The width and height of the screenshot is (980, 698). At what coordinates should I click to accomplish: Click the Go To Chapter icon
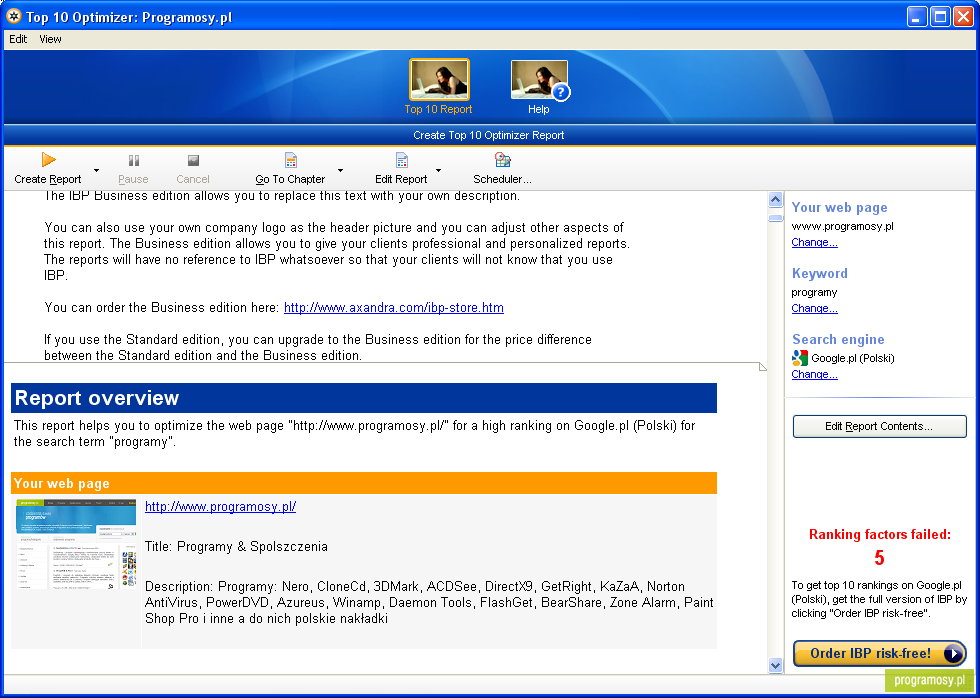point(291,161)
